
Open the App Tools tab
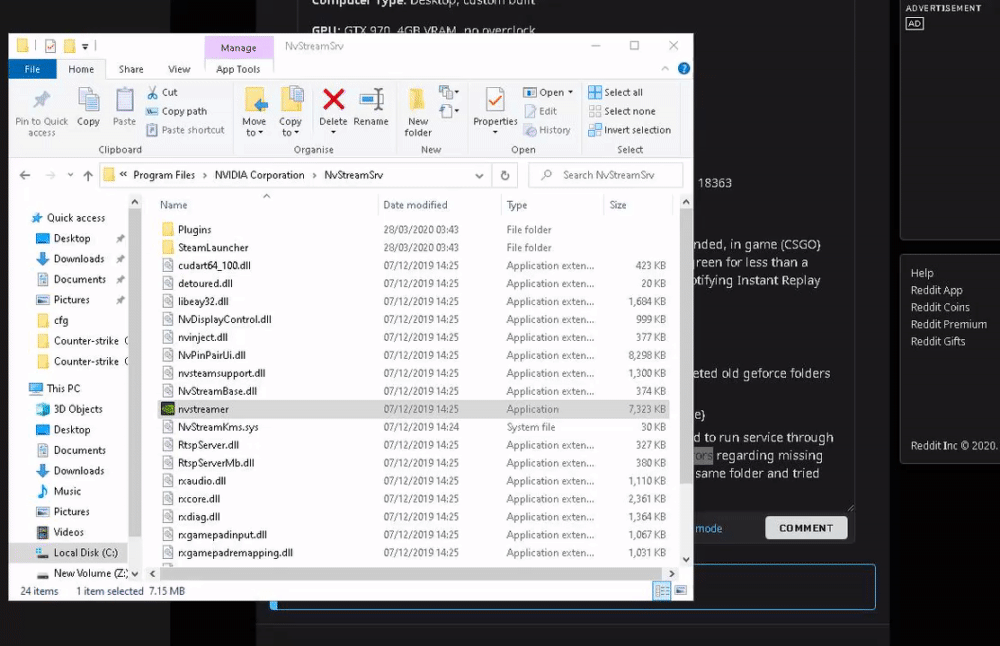coord(239,69)
